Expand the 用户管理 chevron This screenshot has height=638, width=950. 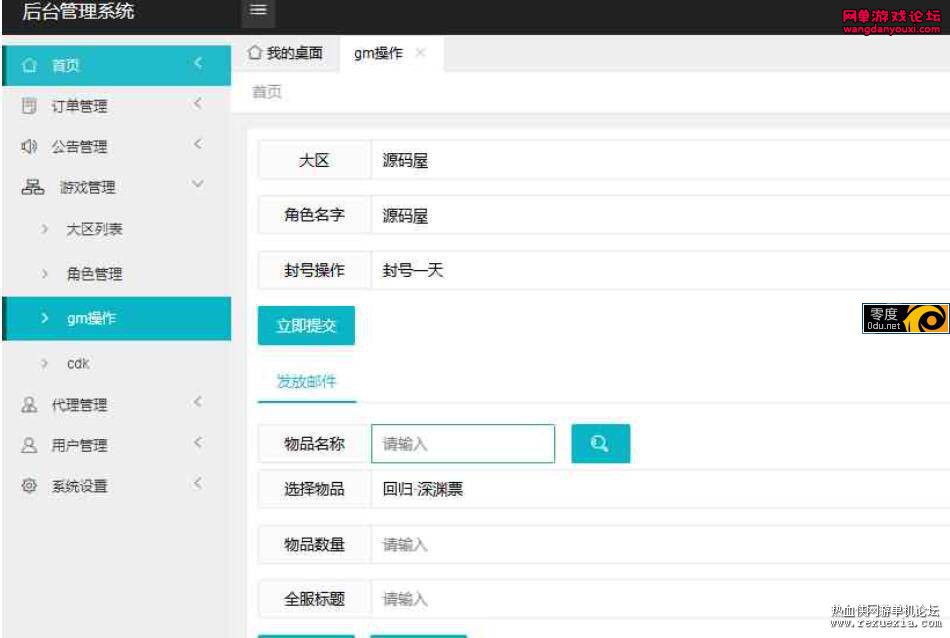pyautogui.click(x=198, y=442)
